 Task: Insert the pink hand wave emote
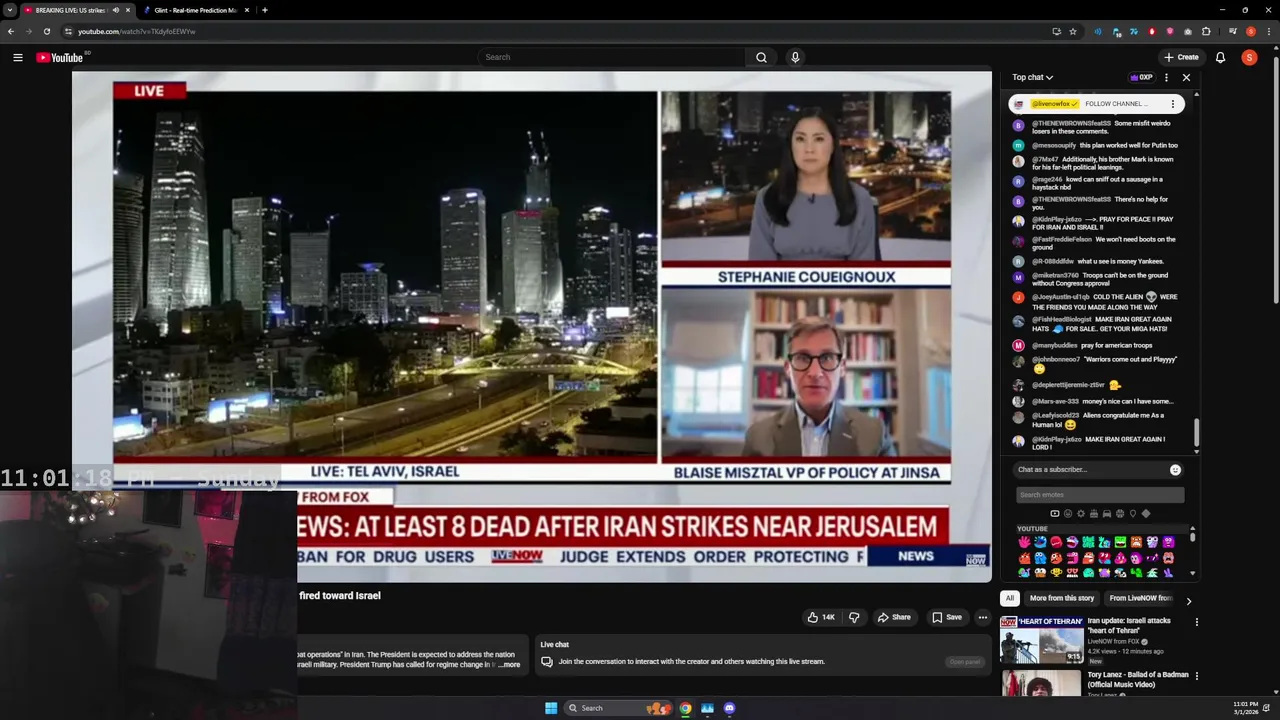1024,542
